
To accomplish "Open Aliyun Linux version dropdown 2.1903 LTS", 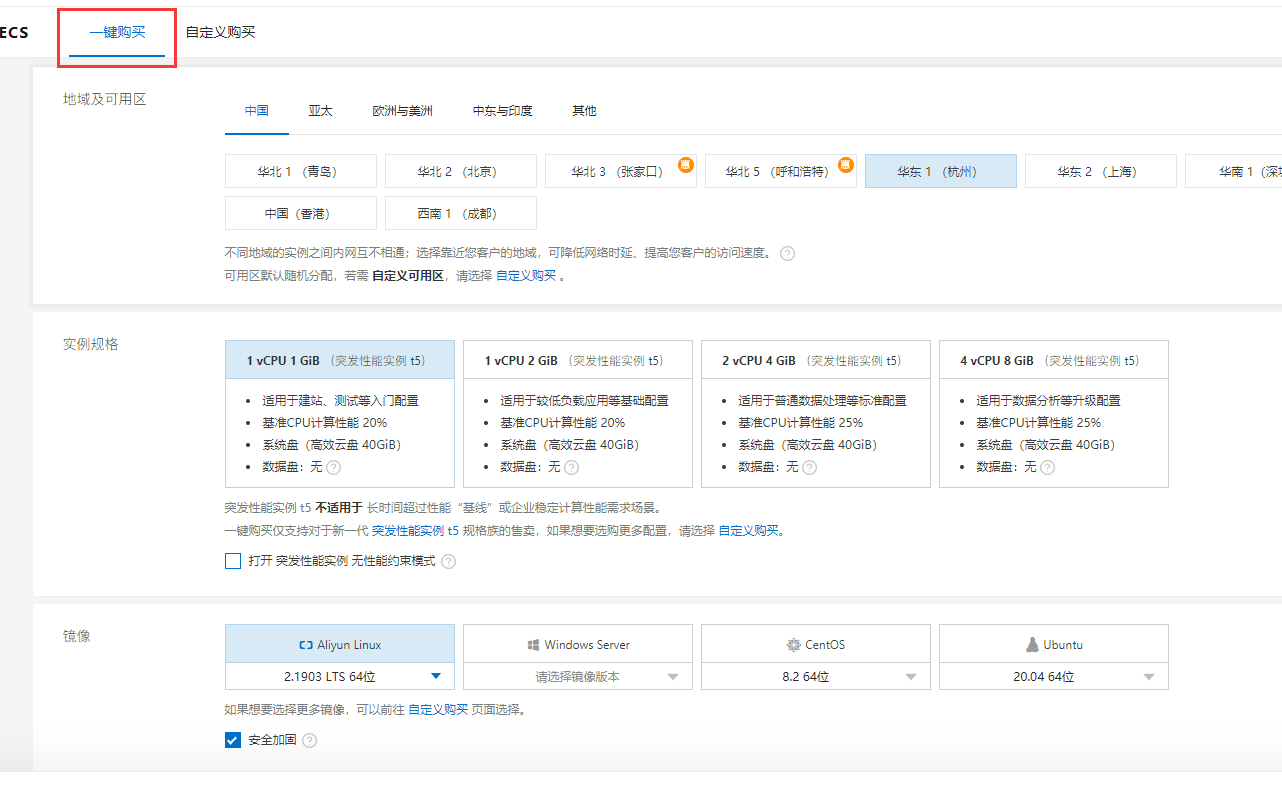I will tap(340, 677).
